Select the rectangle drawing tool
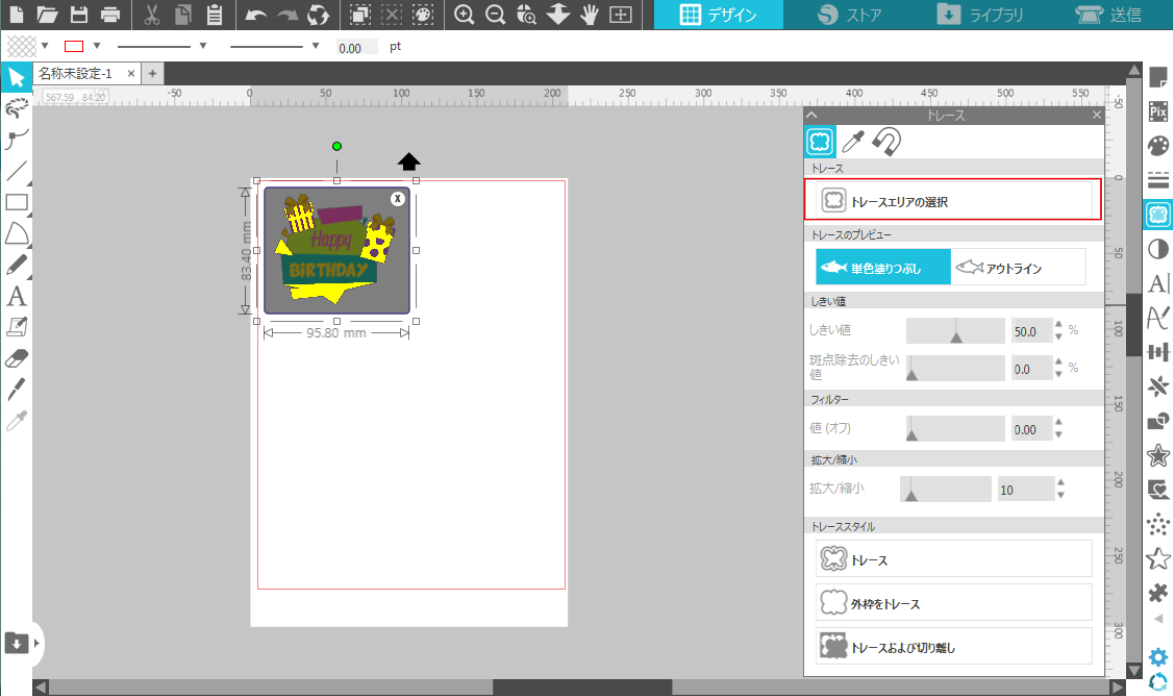Viewport: 1173px width, 696px height. tap(16, 202)
